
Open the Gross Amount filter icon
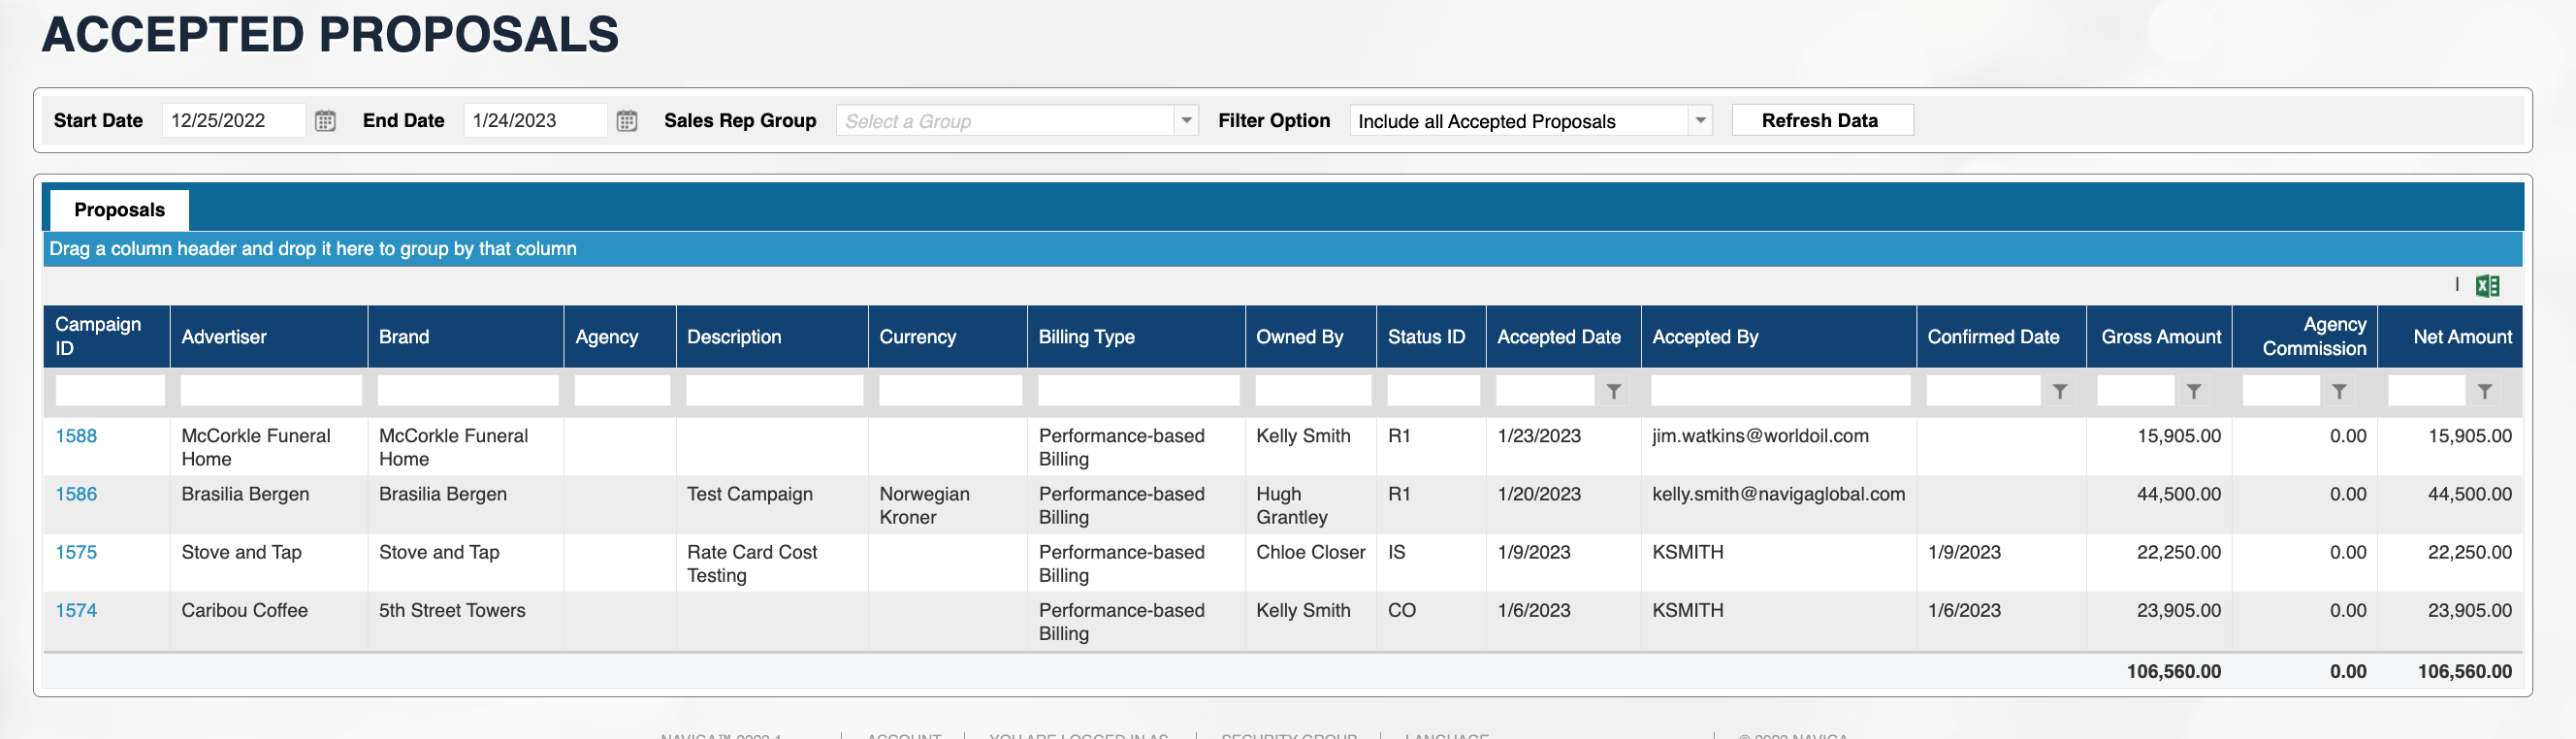click(2193, 391)
